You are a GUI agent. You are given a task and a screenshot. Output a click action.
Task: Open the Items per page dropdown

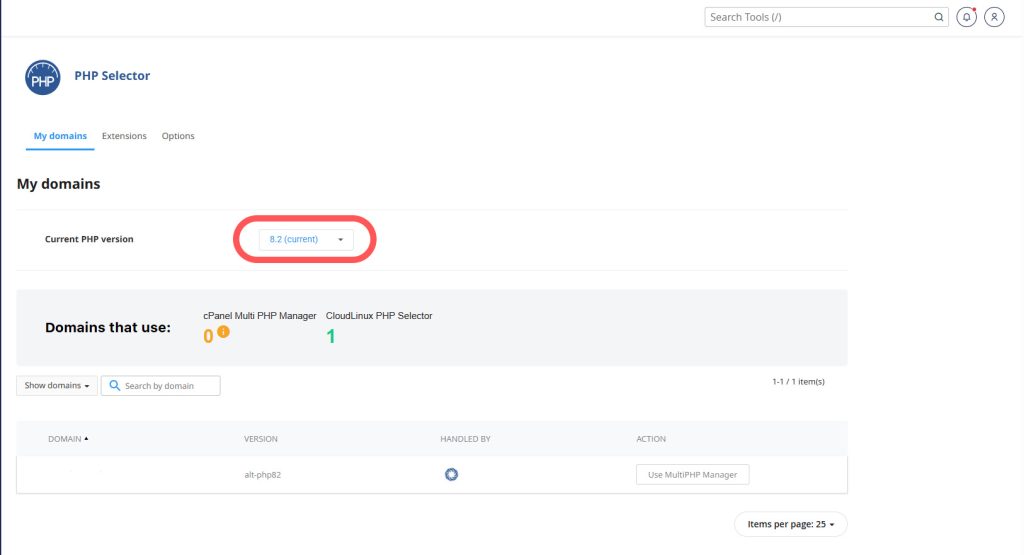(x=790, y=524)
